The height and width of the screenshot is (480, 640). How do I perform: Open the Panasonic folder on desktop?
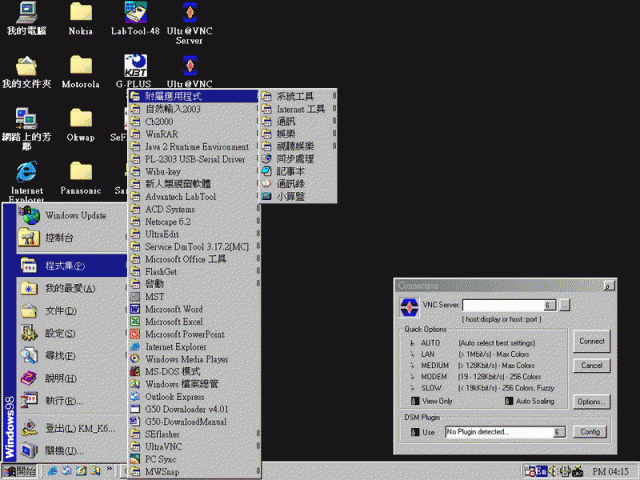[80, 178]
